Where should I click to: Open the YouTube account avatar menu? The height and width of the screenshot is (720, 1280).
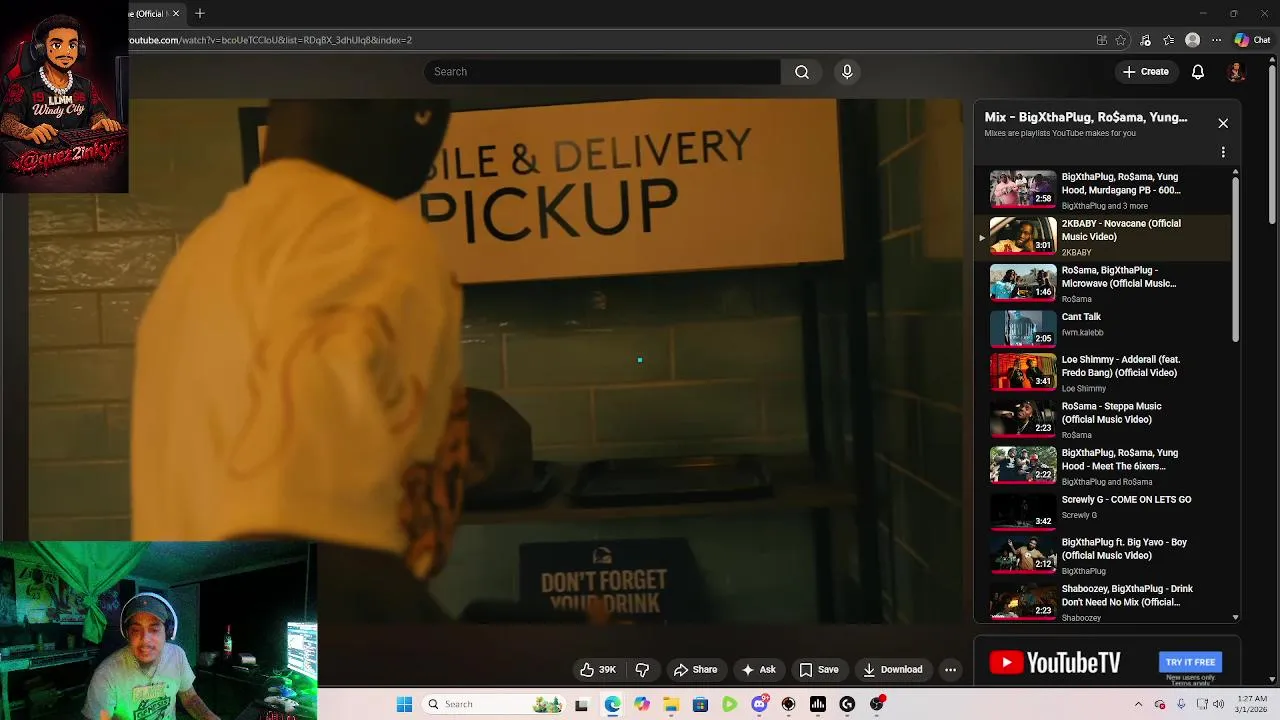(x=1236, y=72)
